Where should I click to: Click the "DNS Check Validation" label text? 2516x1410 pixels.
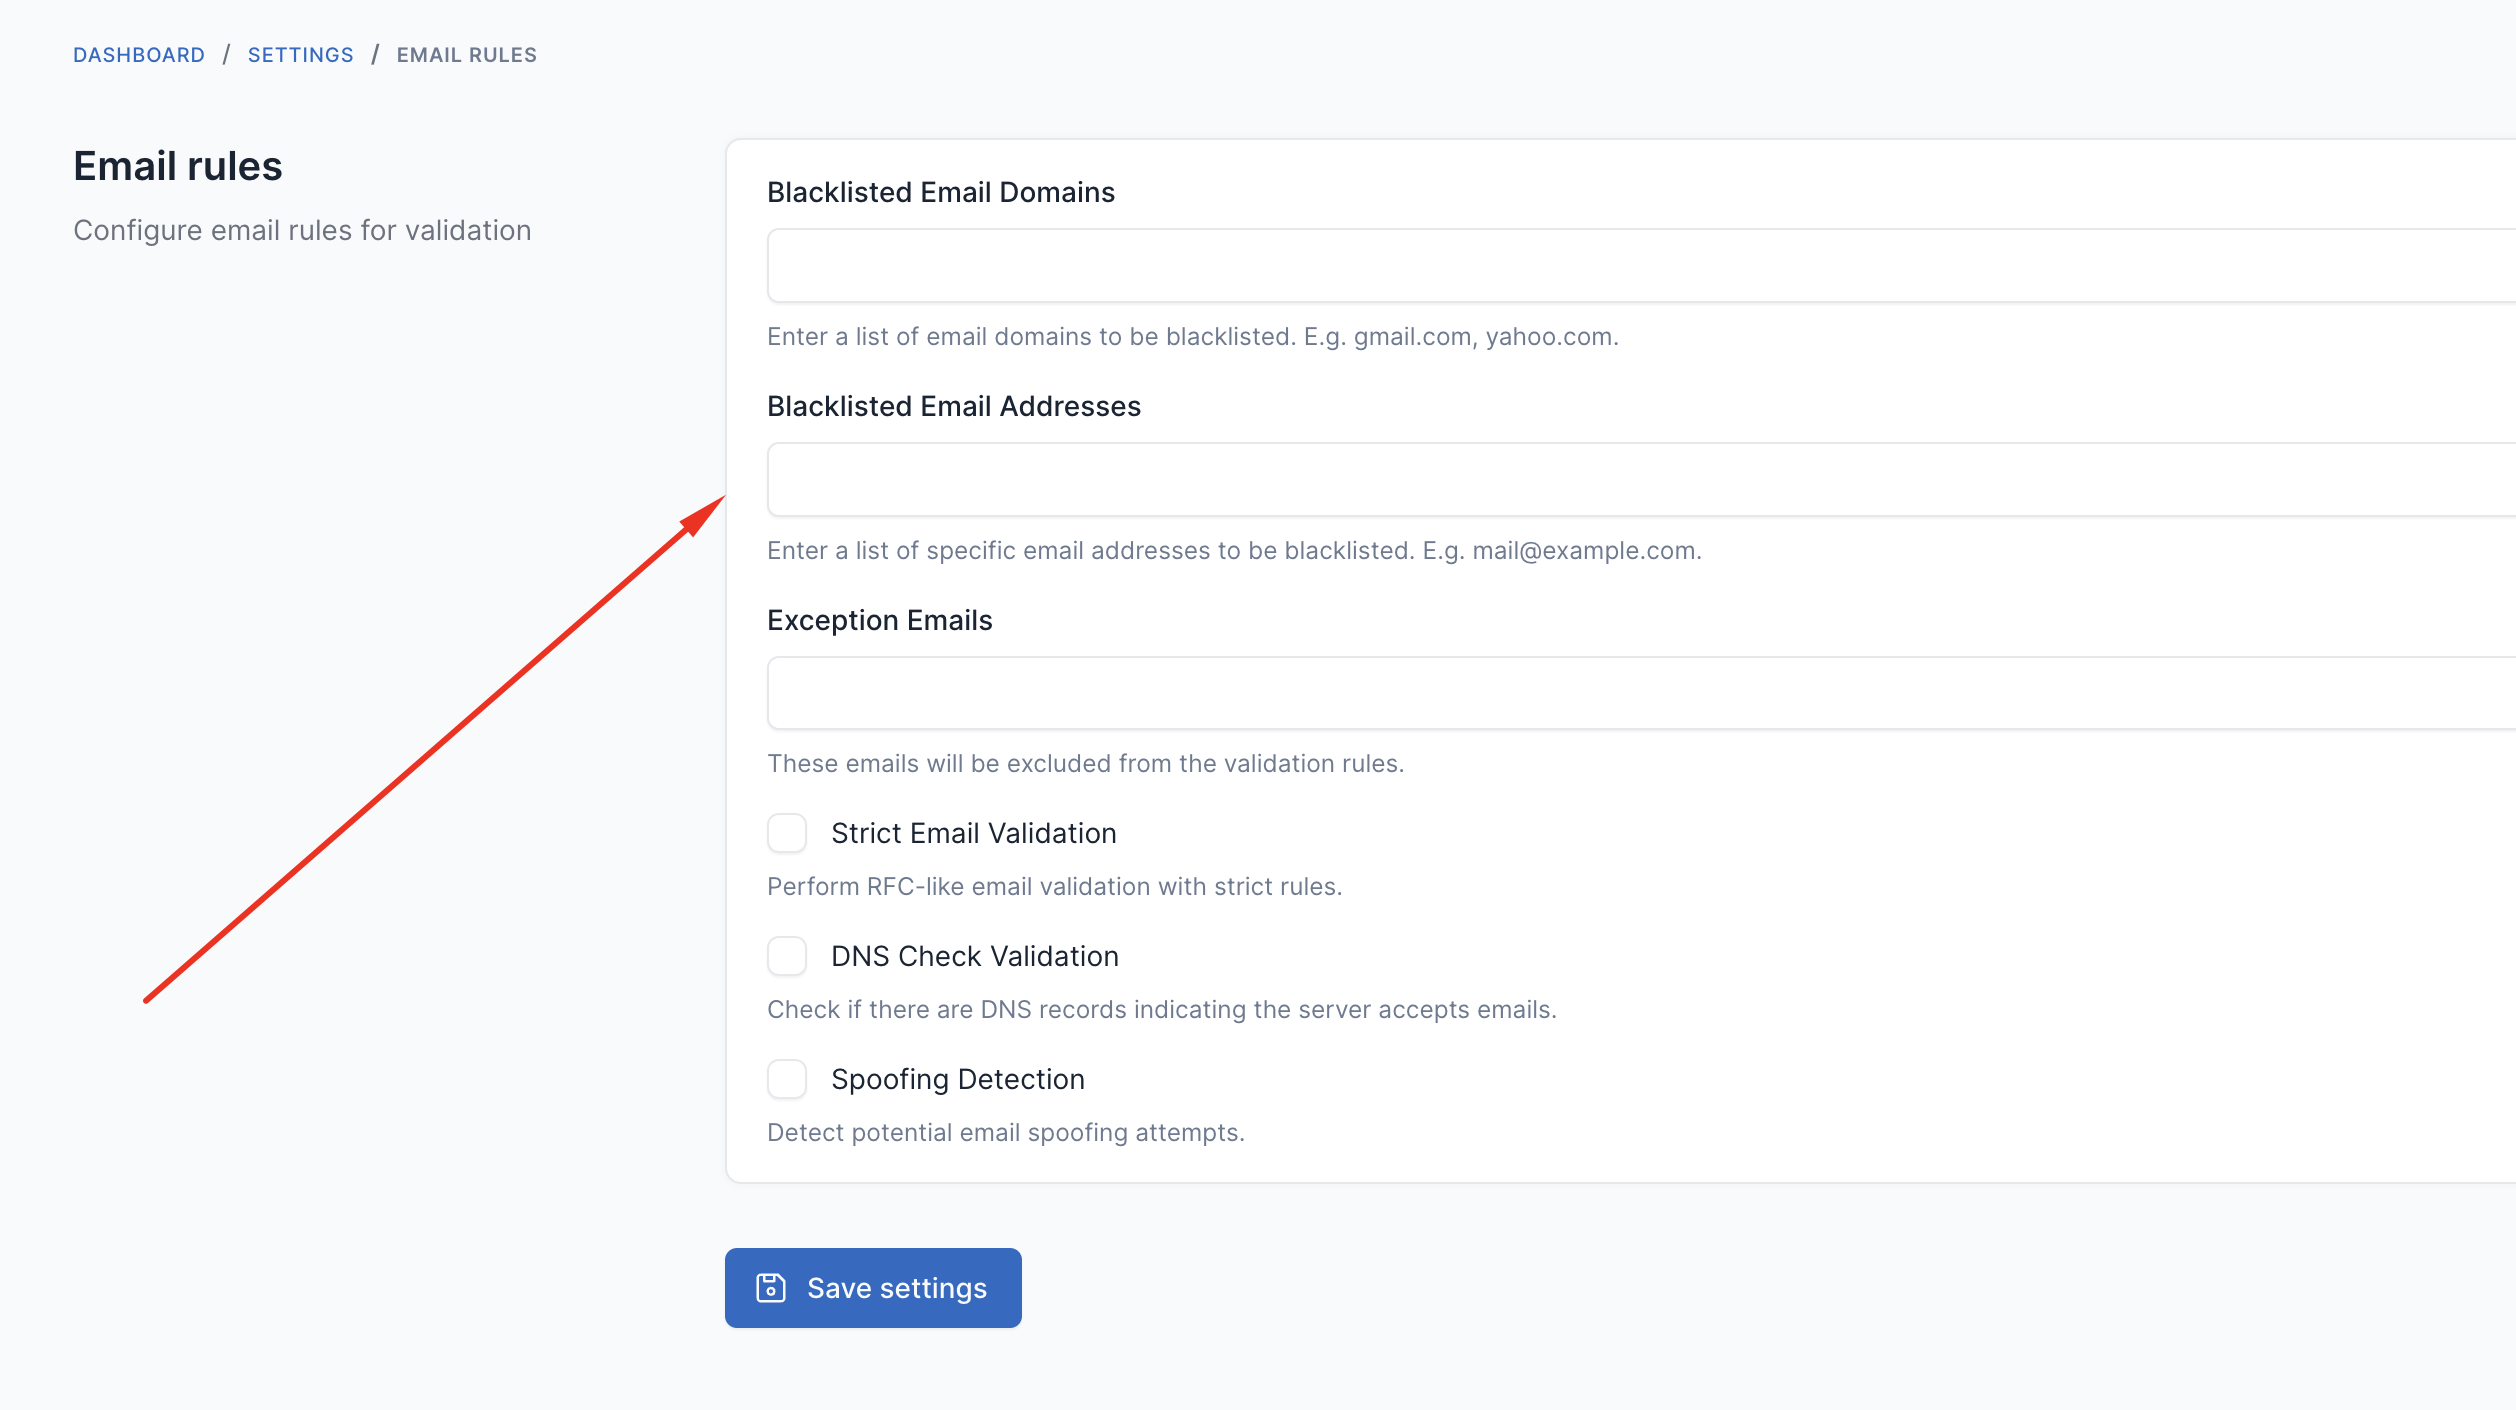975,956
